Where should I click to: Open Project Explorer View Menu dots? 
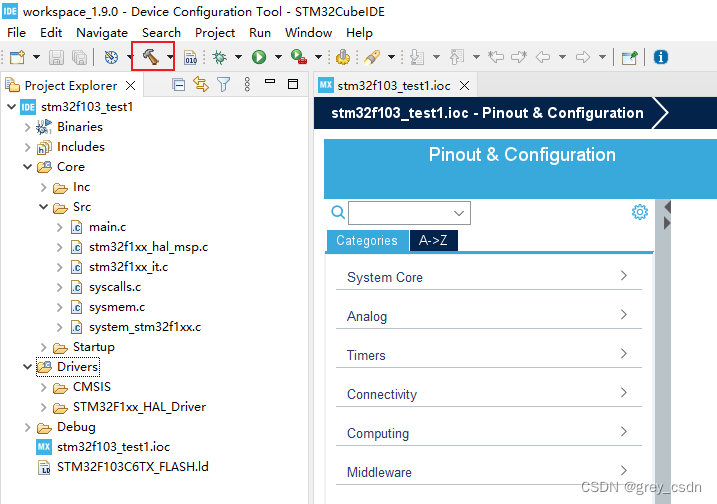point(247,85)
